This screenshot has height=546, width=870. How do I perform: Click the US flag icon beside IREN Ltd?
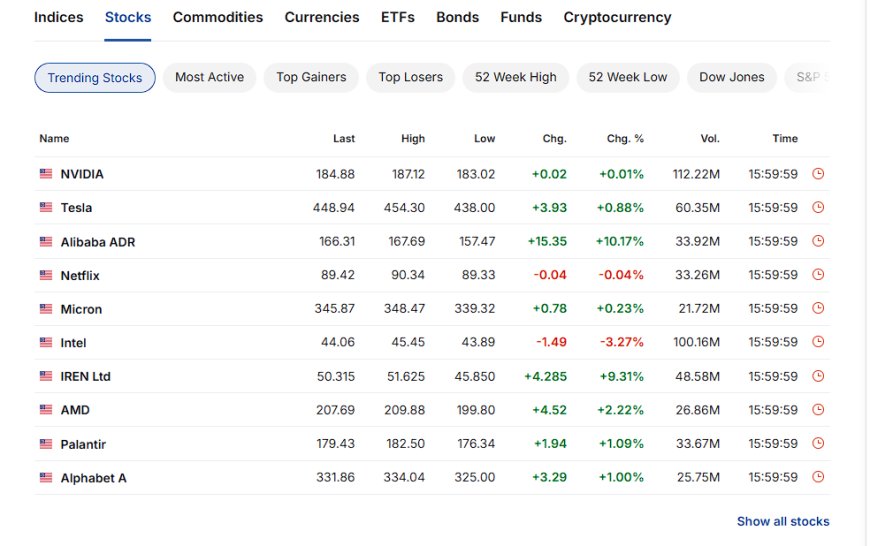pyautogui.click(x=46, y=376)
